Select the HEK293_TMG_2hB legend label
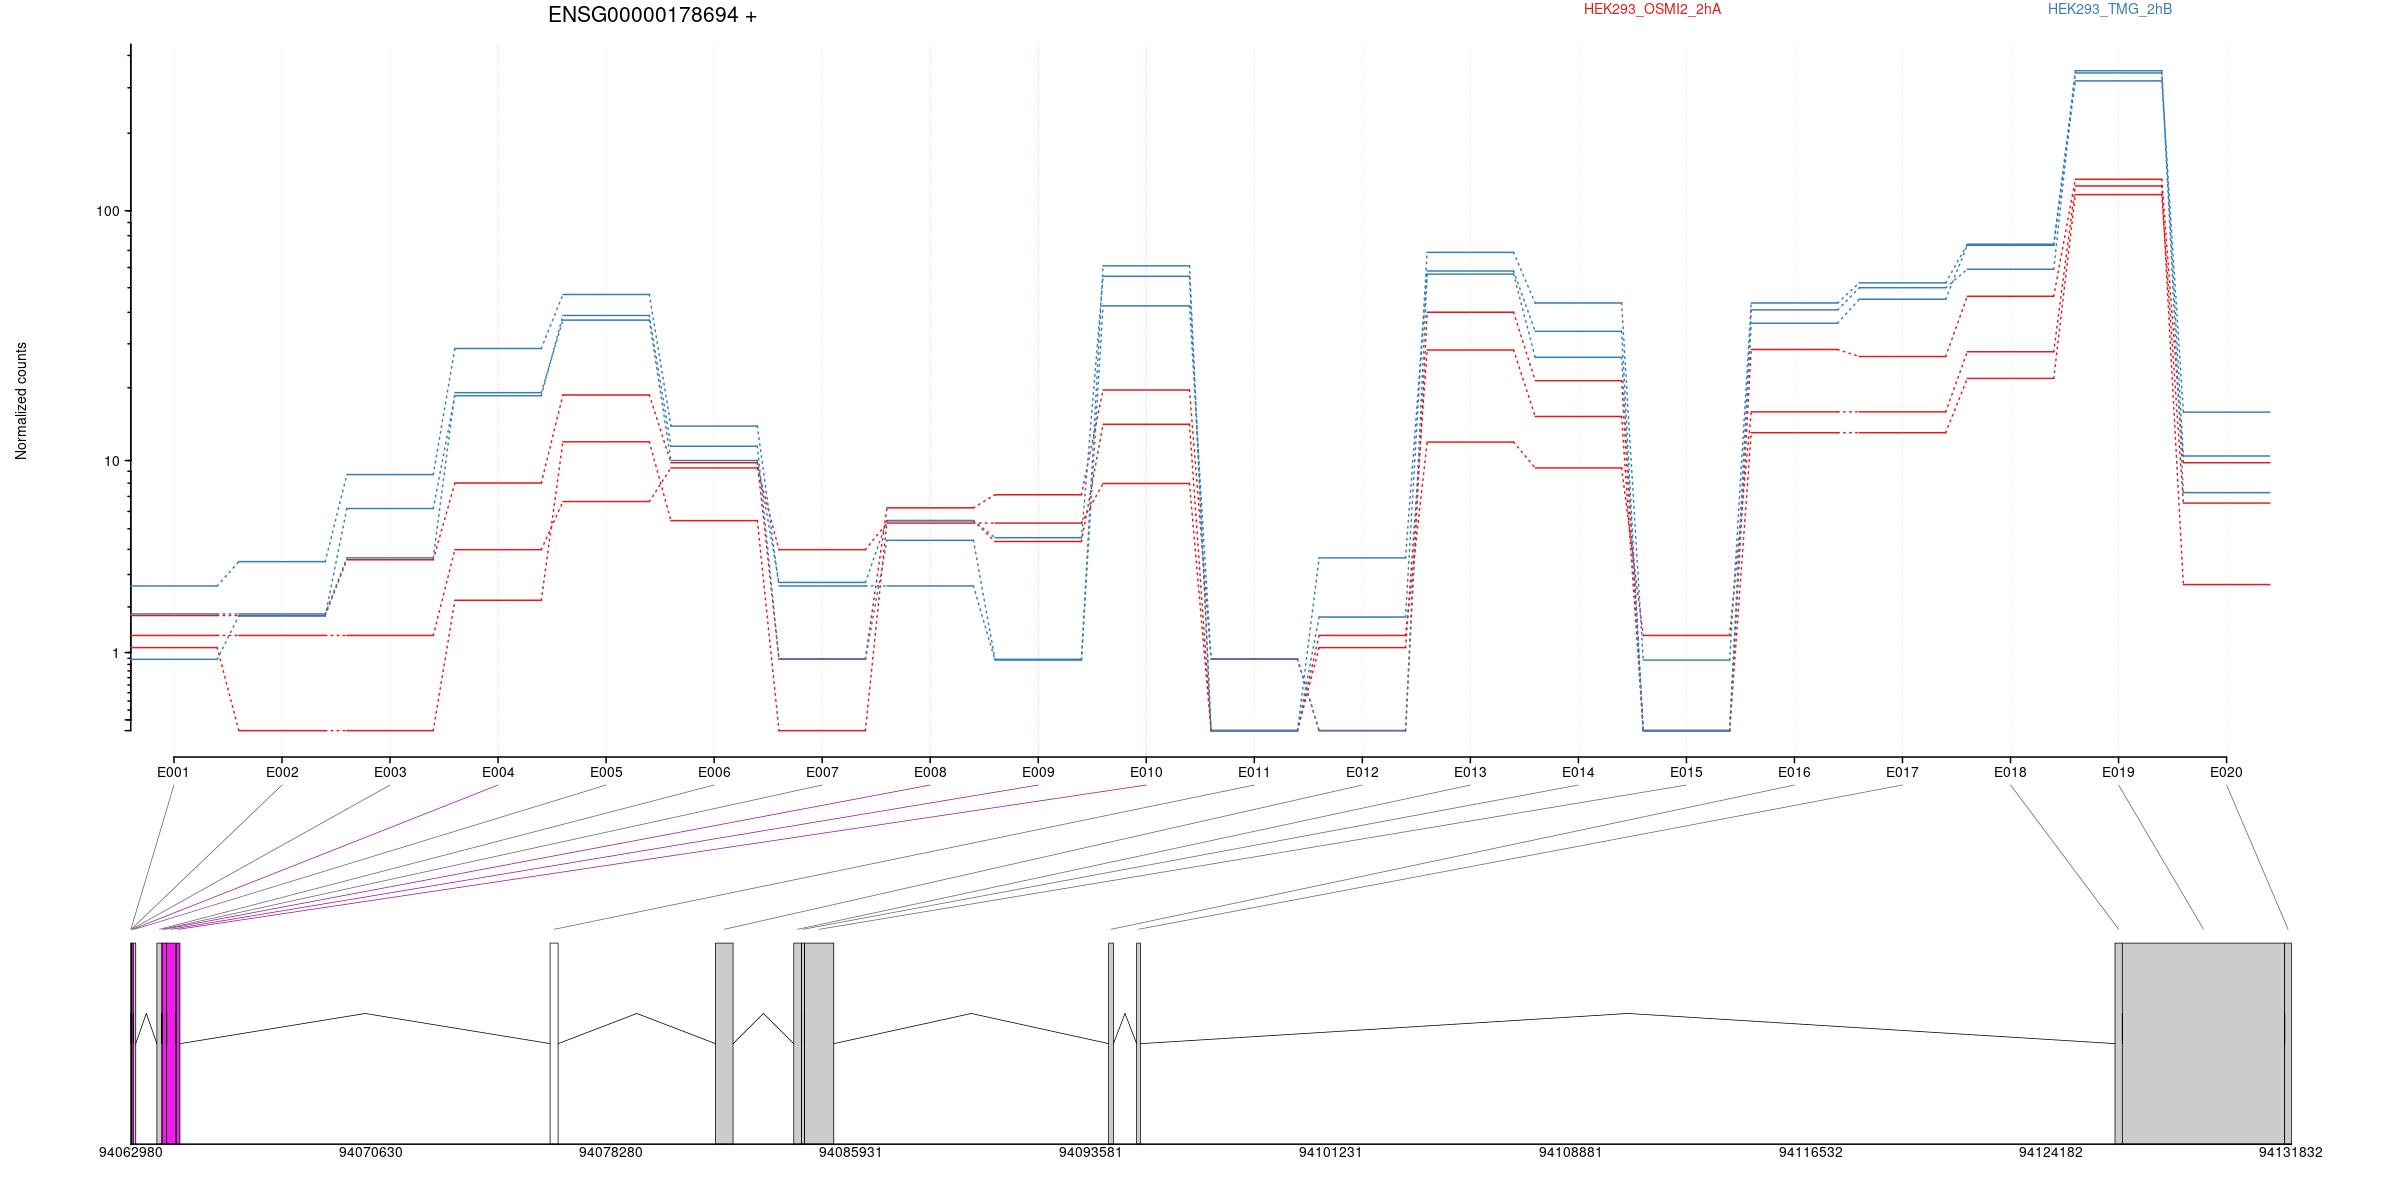The width and height of the screenshot is (2400, 1200). (2110, 10)
